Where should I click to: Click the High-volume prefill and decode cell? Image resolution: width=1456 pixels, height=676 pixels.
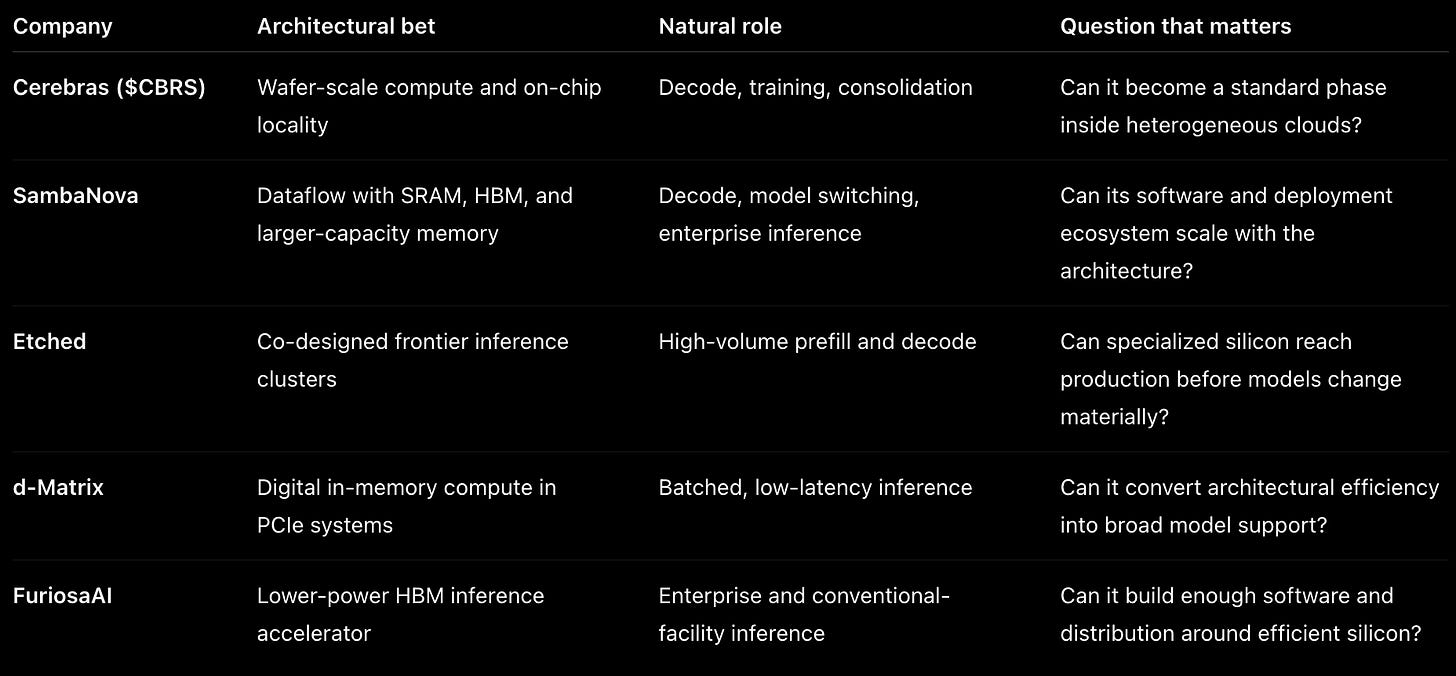tap(818, 342)
